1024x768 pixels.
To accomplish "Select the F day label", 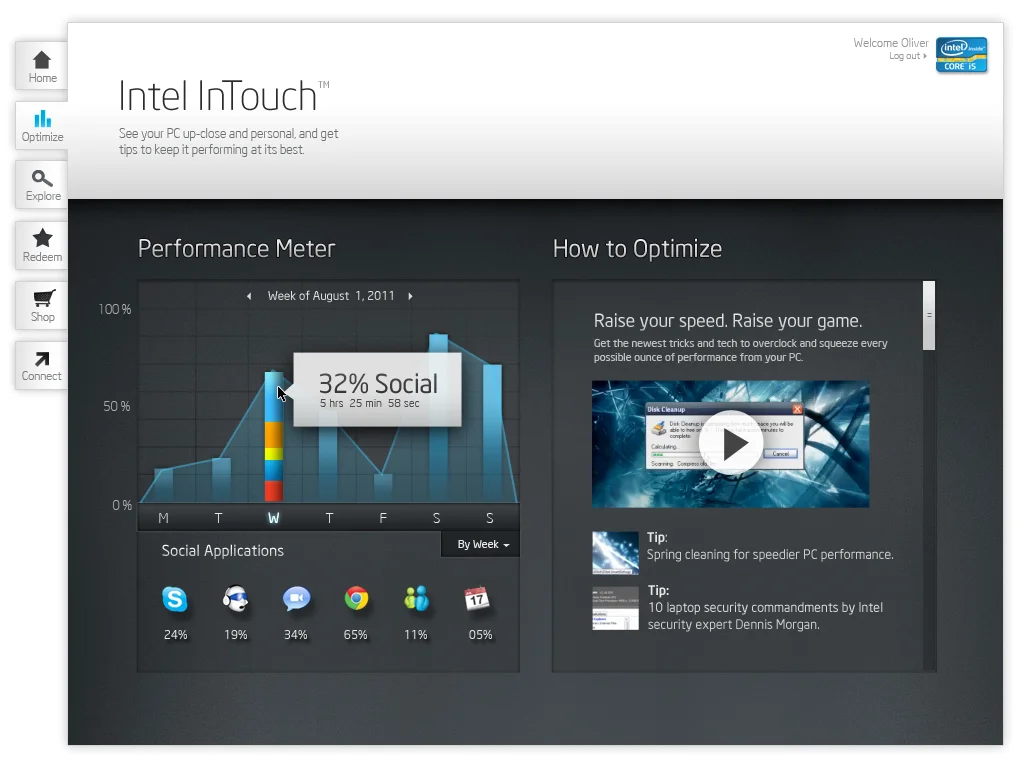I will [383, 519].
